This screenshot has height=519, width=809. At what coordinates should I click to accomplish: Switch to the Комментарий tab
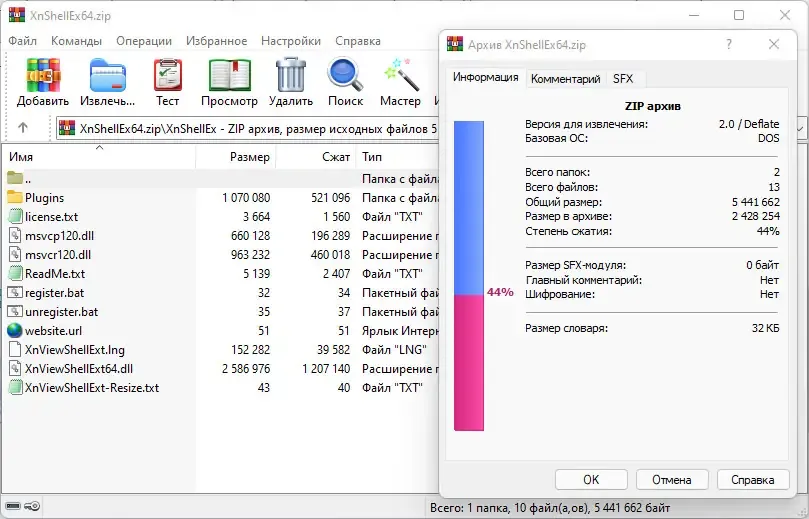(565, 79)
